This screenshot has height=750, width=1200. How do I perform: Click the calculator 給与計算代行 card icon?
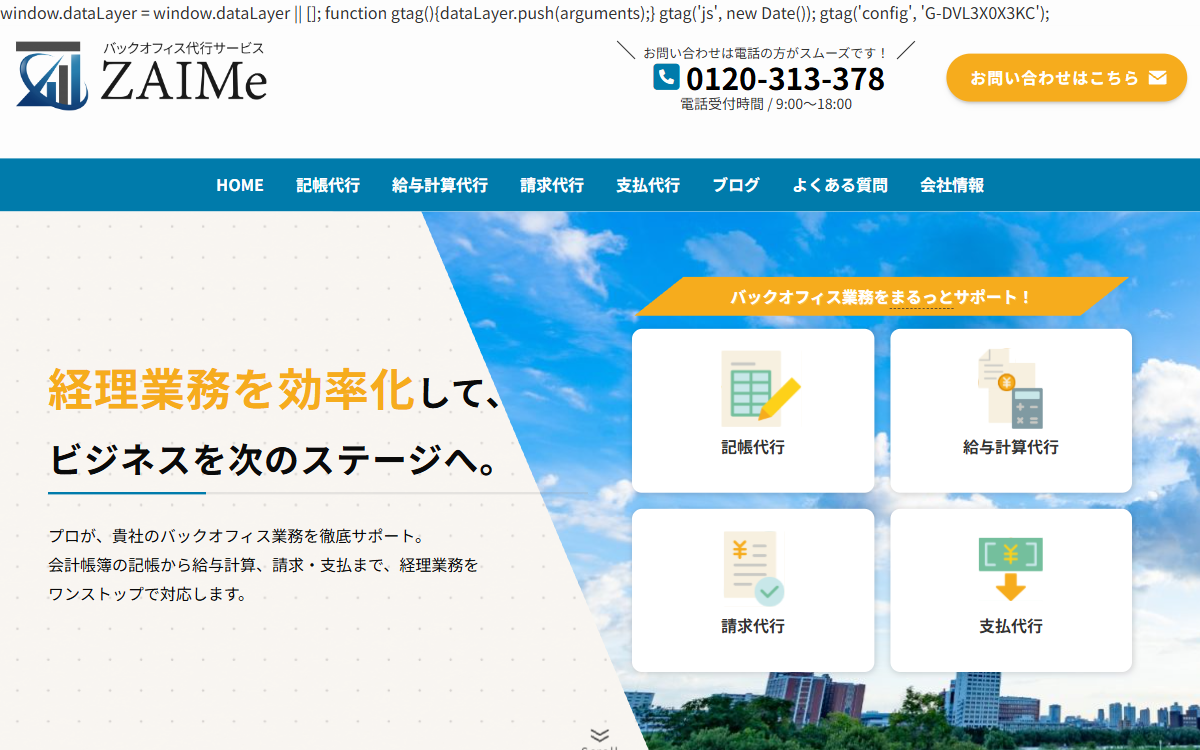[x=1010, y=388]
